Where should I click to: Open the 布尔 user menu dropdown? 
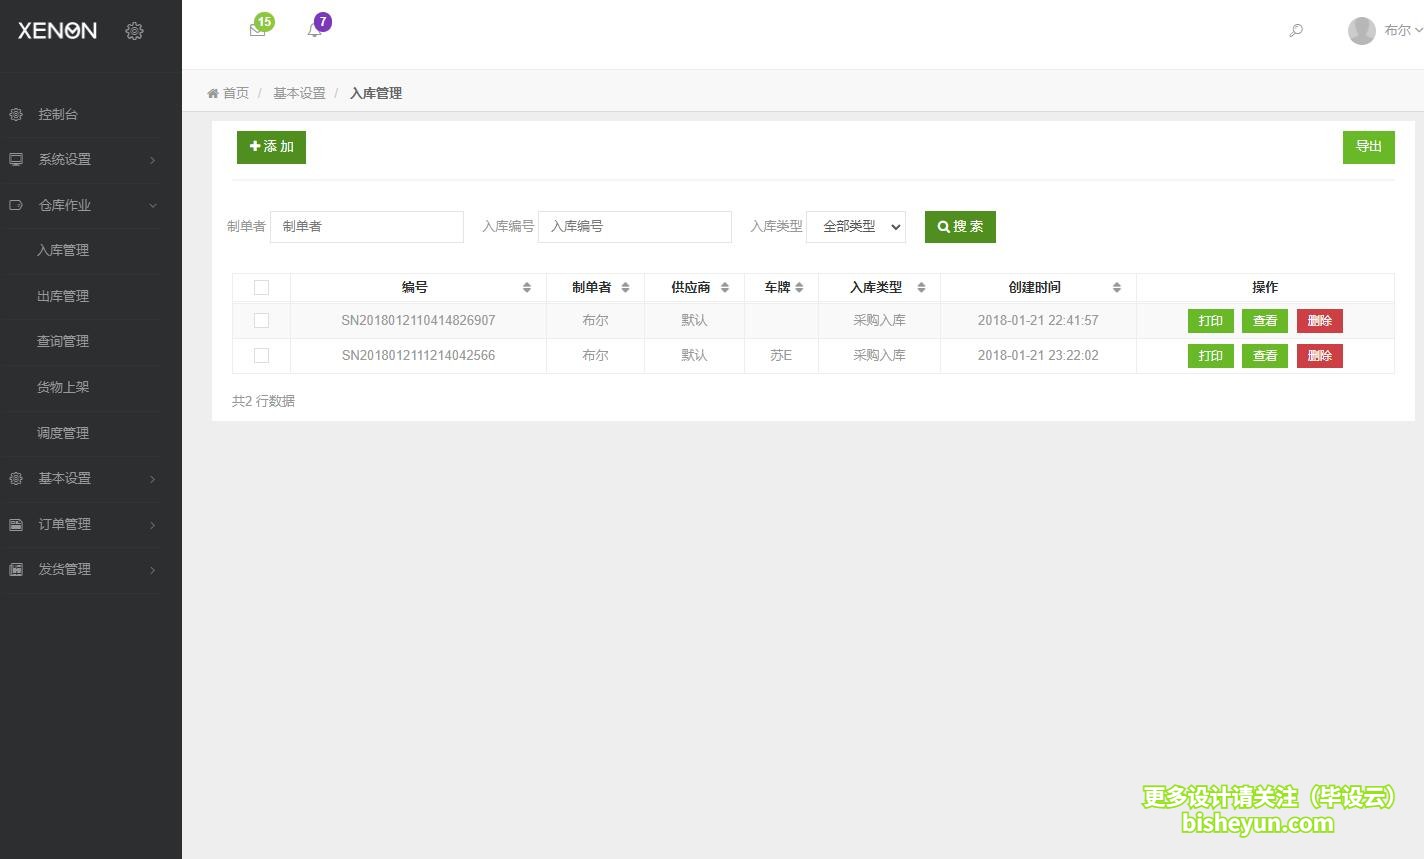coord(1403,31)
